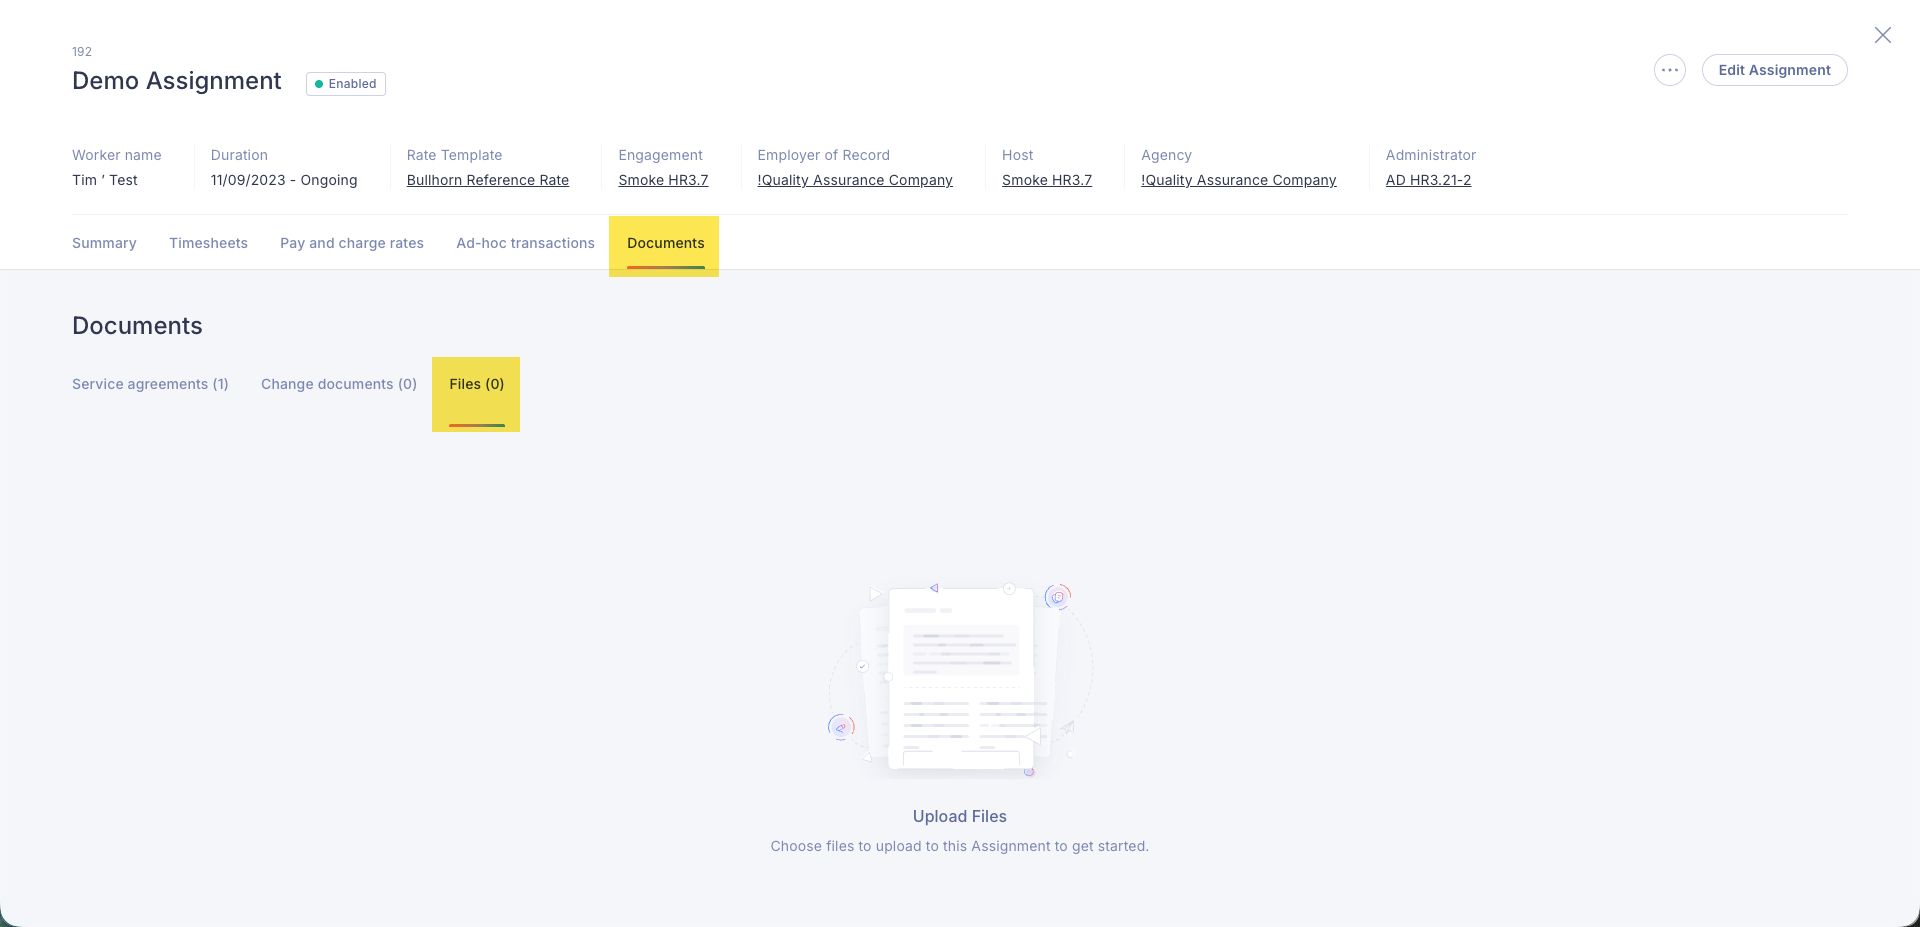Click the Enabled status badge

click(x=346, y=84)
